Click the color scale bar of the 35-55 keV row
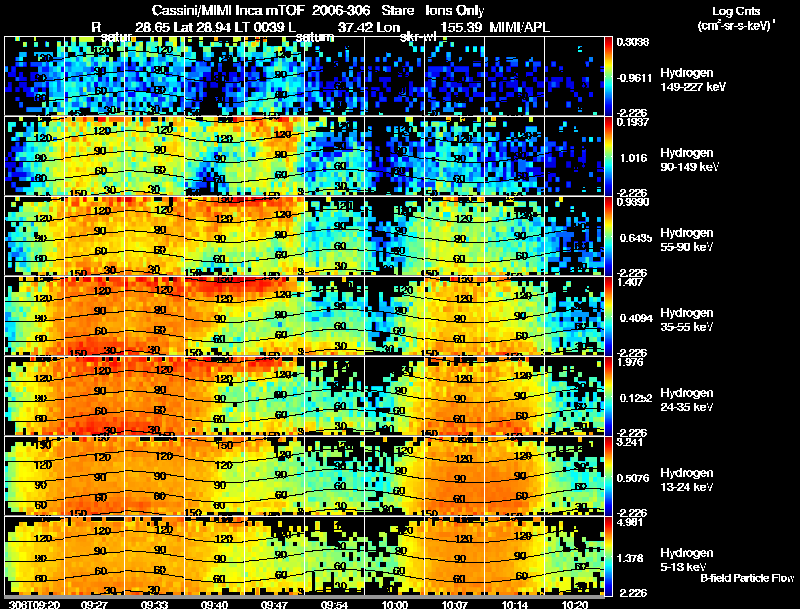The width and height of the screenshot is (800, 609). (608, 316)
